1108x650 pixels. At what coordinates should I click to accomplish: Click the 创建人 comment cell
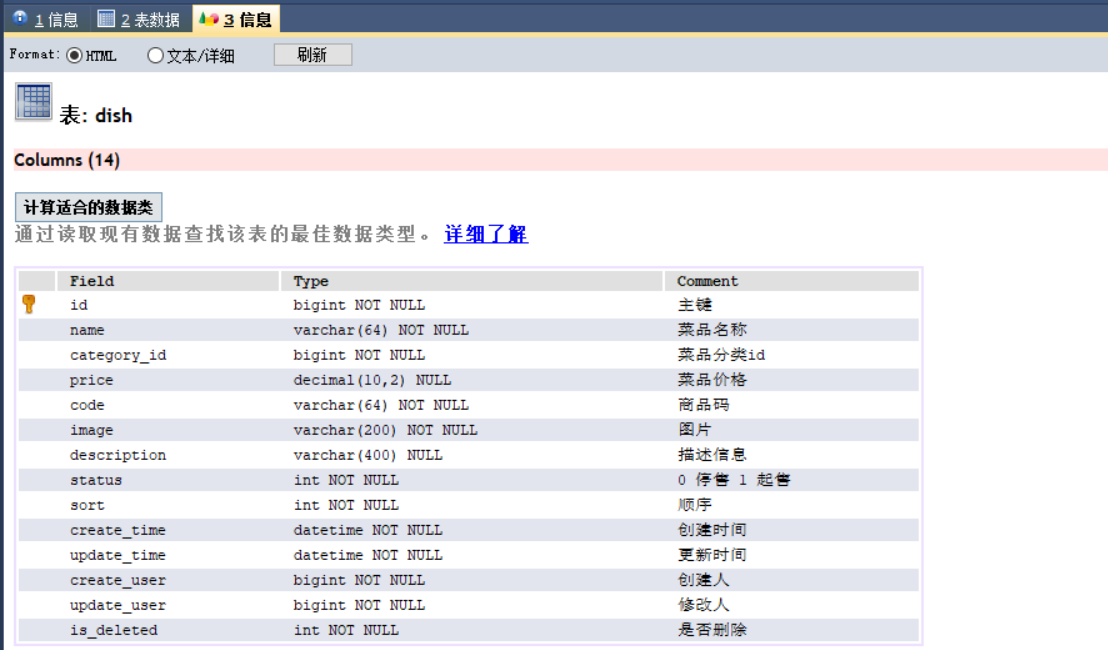coord(791,580)
